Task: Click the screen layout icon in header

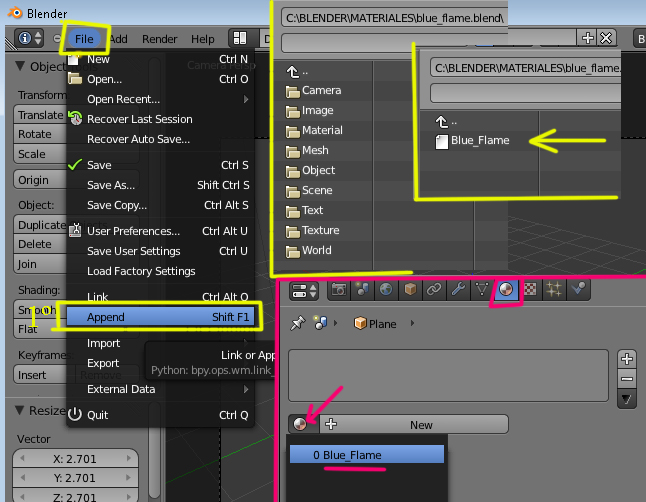Action: 240,38
